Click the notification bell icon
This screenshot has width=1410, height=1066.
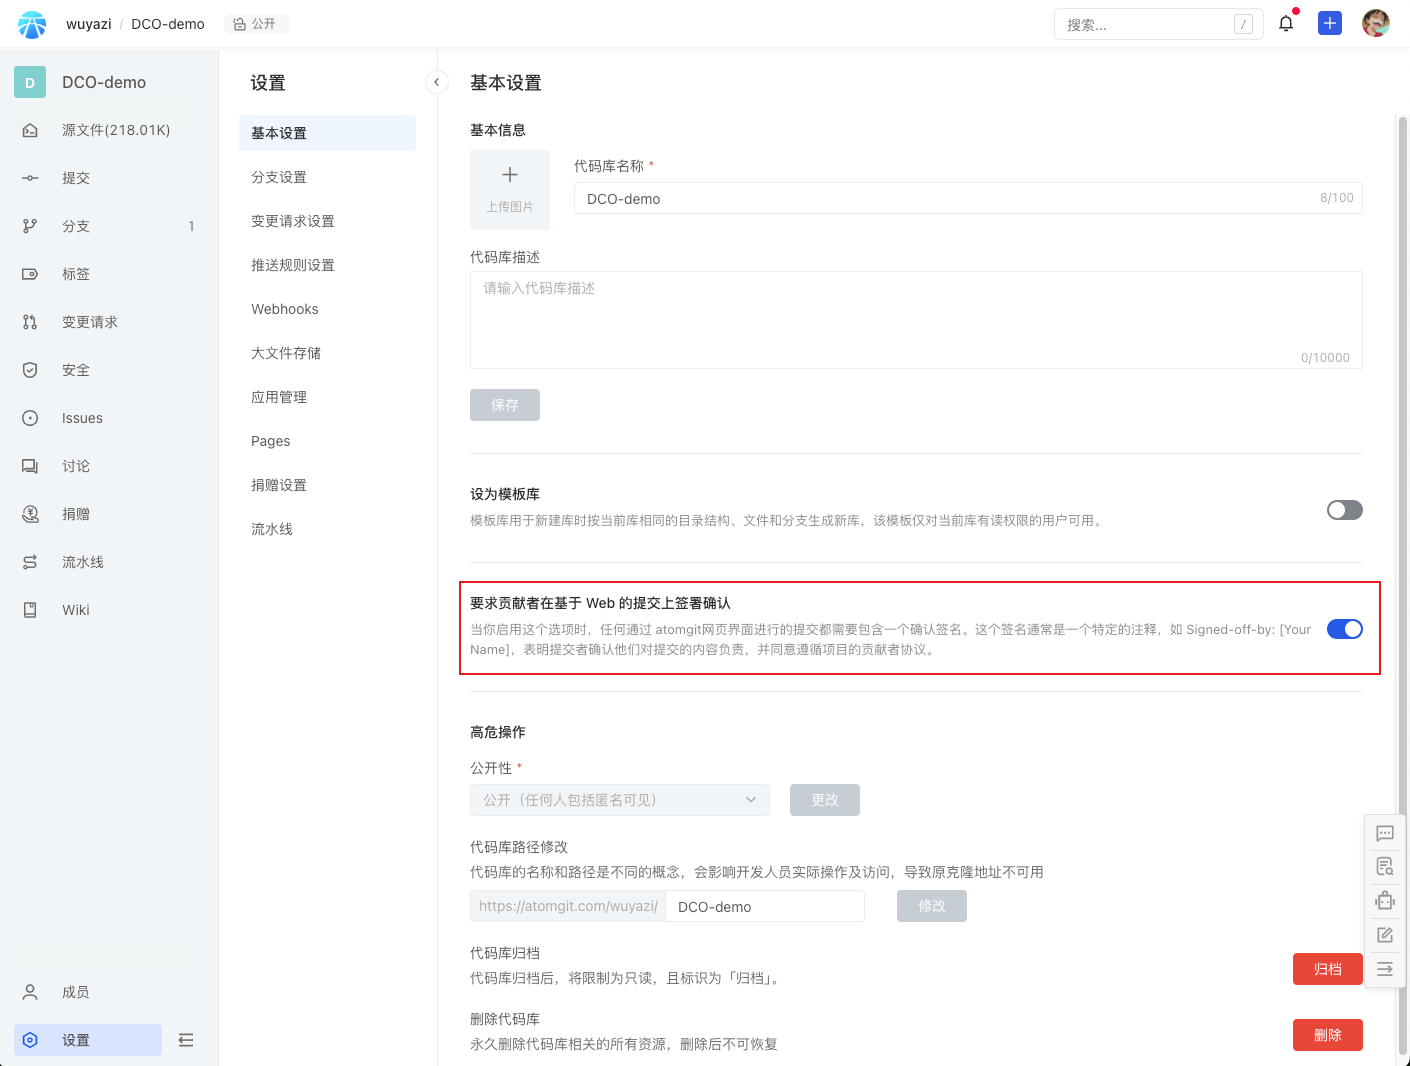click(1286, 24)
